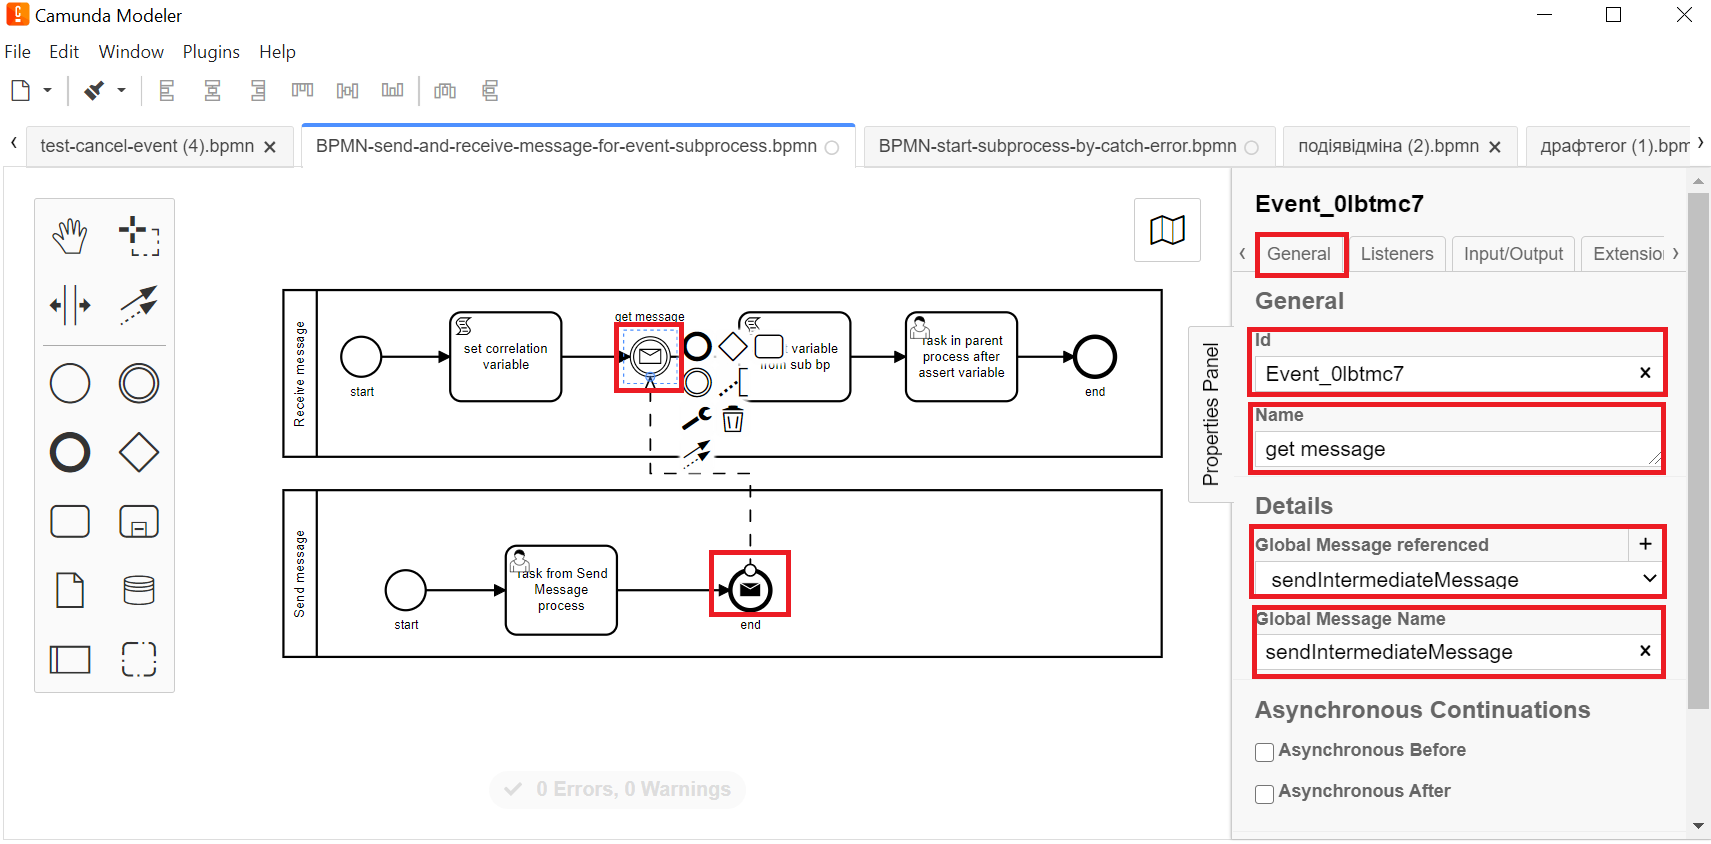Open the Help menu
Image resolution: width=1711 pixels, height=844 pixels.
coord(277,52)
